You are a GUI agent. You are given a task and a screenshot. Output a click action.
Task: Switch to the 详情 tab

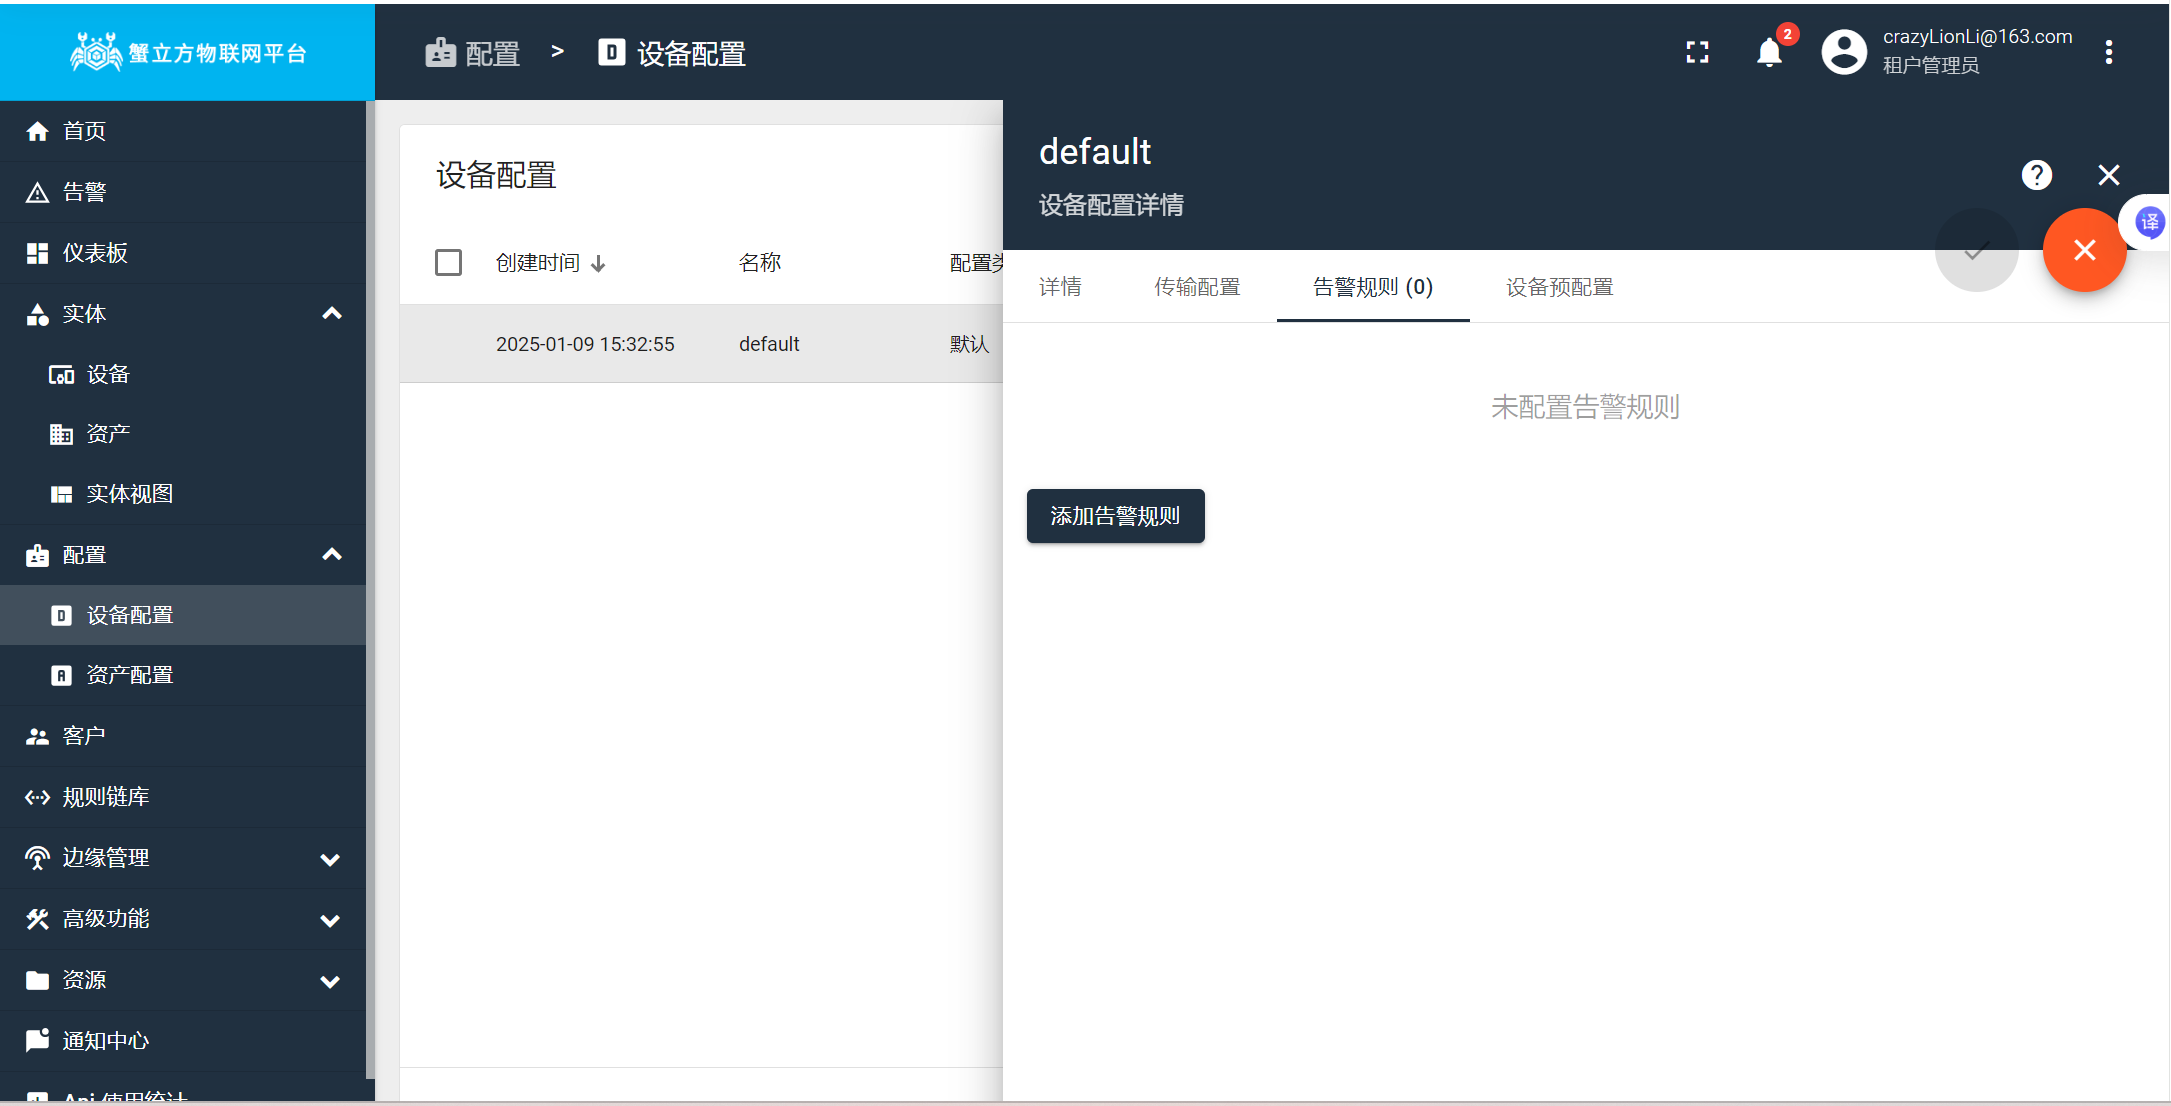[1060, 287]
